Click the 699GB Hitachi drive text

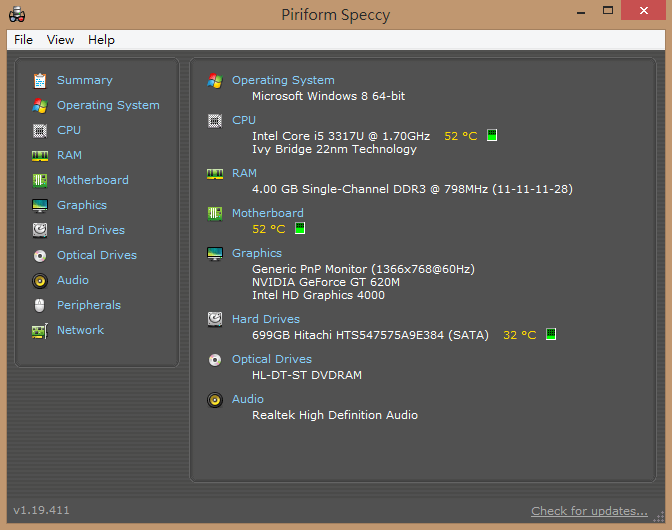(x=370, y=335)
